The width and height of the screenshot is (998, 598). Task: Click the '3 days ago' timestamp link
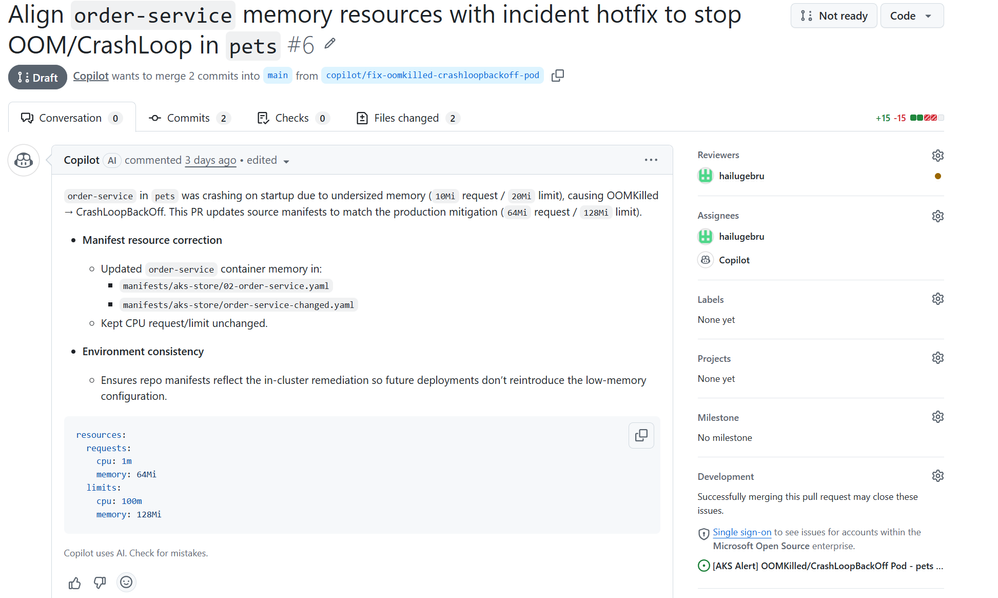211,160
